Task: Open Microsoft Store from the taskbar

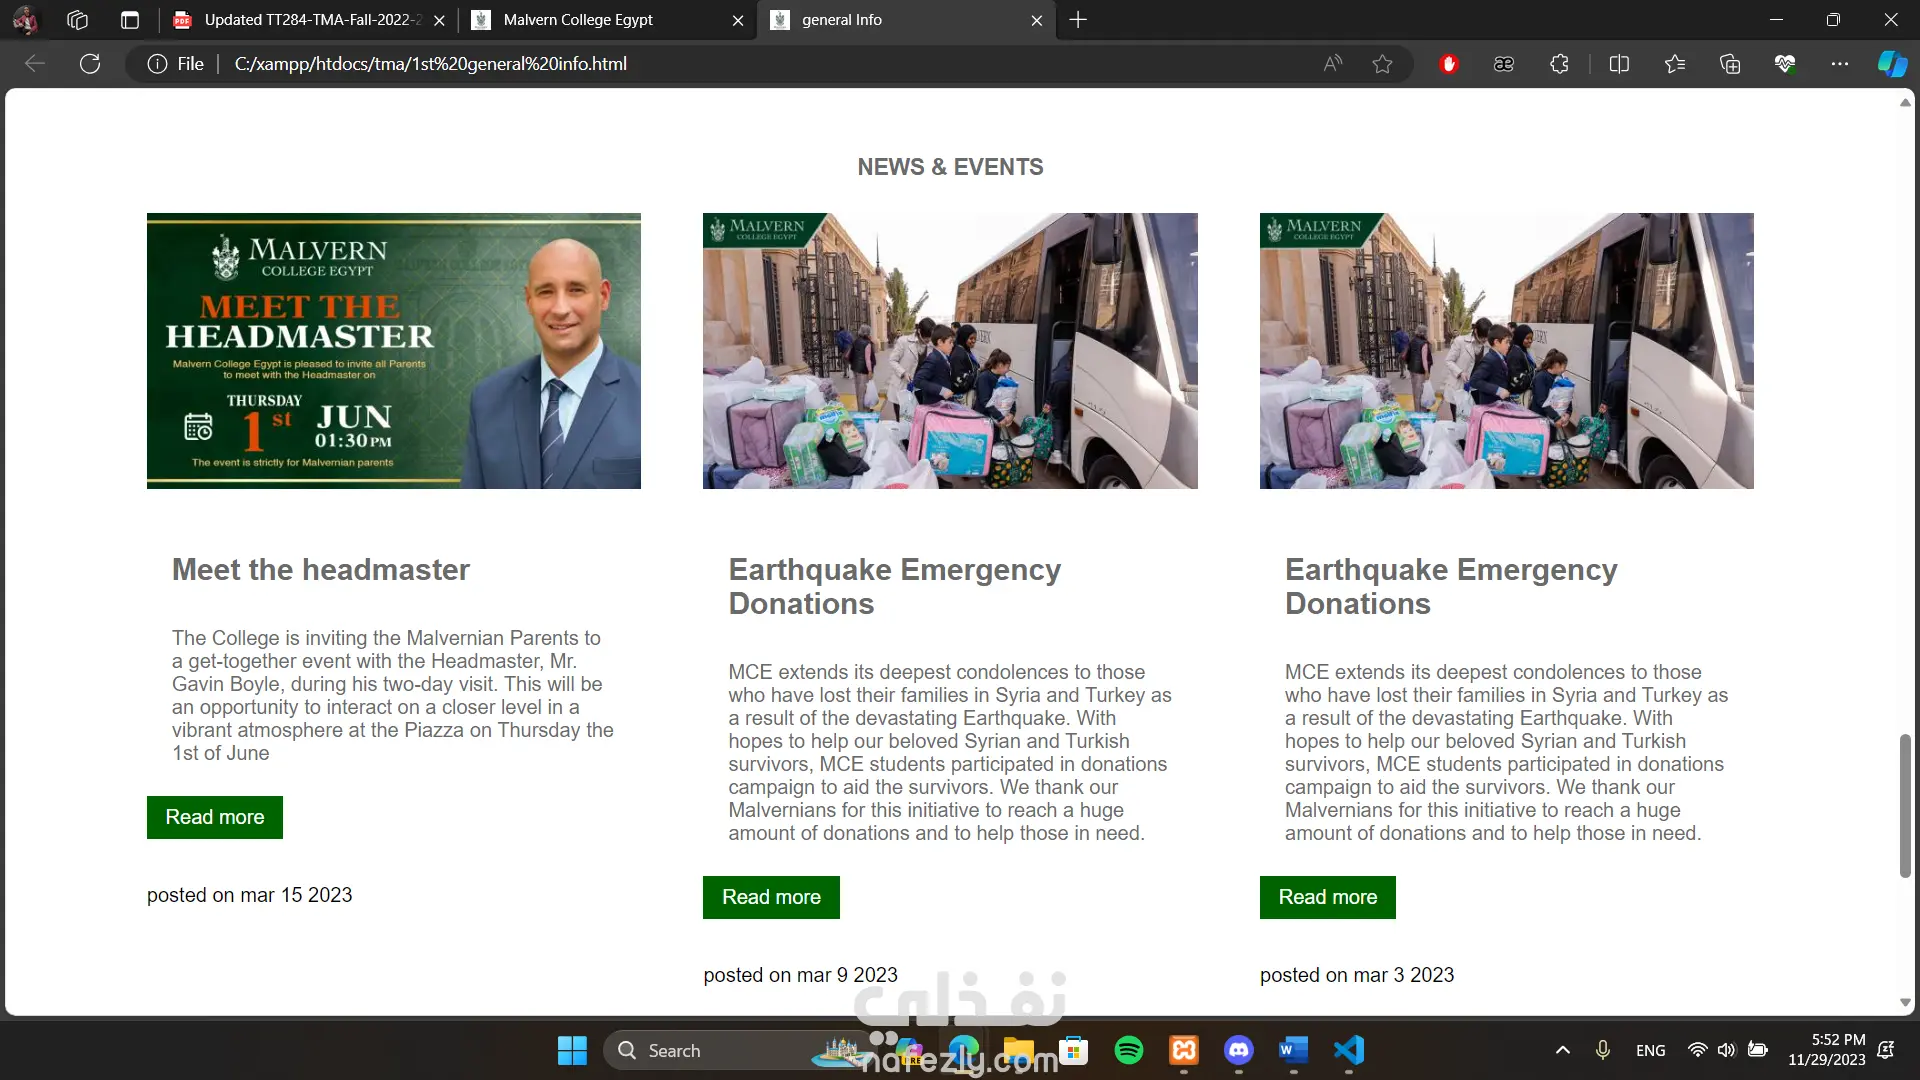Action: coord(1074,1050)
